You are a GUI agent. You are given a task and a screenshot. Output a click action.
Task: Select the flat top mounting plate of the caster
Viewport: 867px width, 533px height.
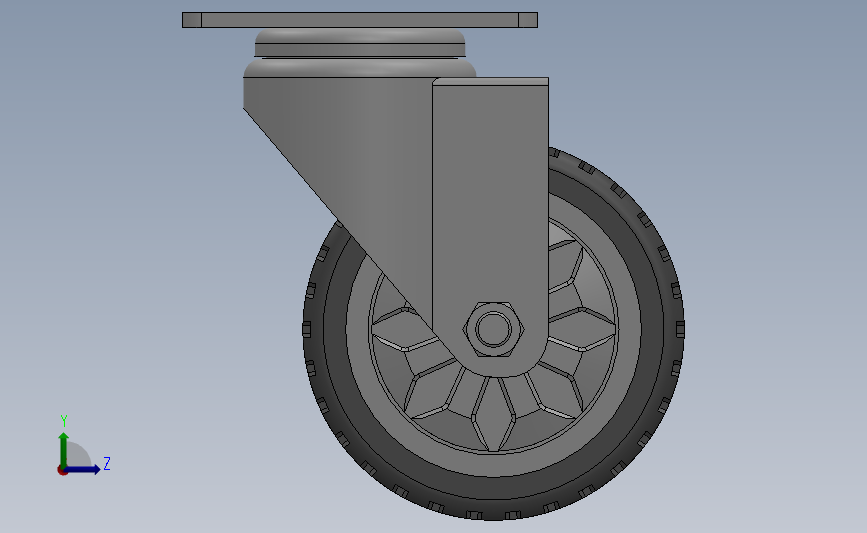pyautogui.click(x=359, y=20)
